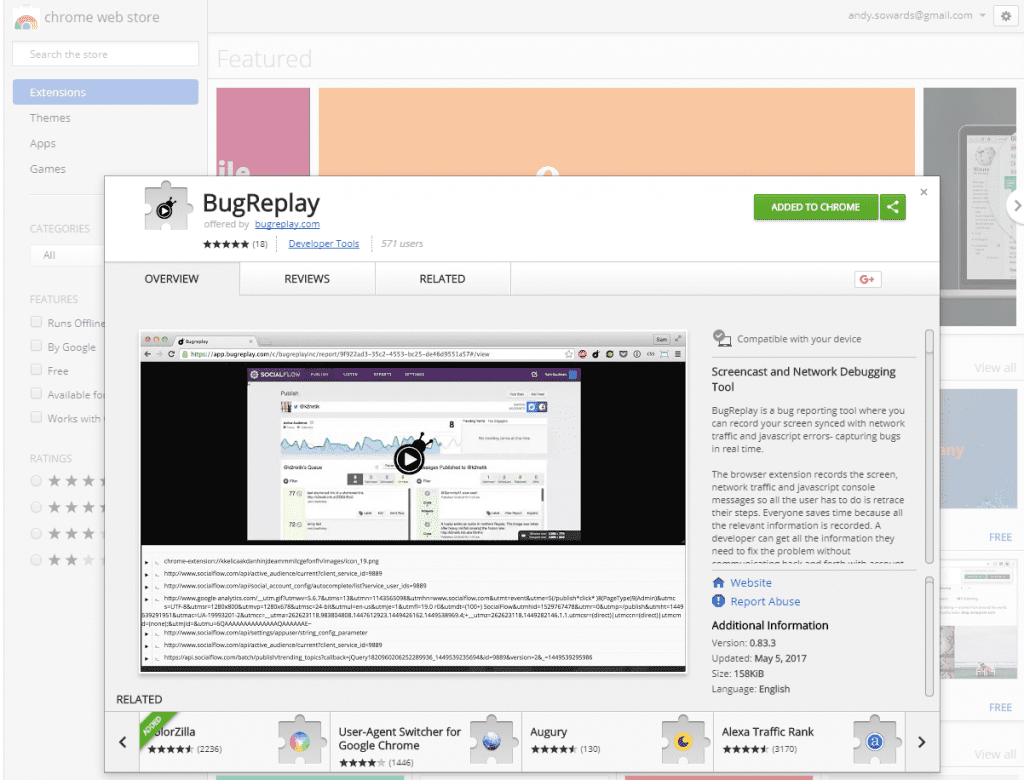This screenshot has height=780, width=1024.
Task: Click the Website home icon
Action: [x=718, y=583]
